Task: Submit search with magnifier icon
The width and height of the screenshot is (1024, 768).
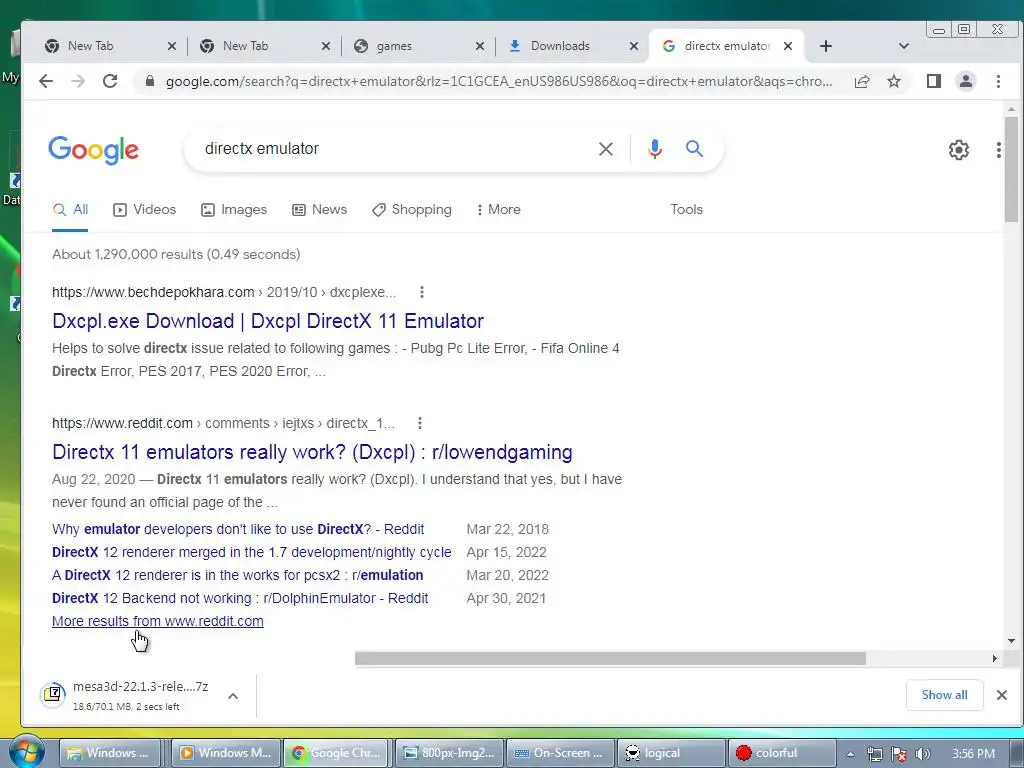Action: [x=694, y=149]
